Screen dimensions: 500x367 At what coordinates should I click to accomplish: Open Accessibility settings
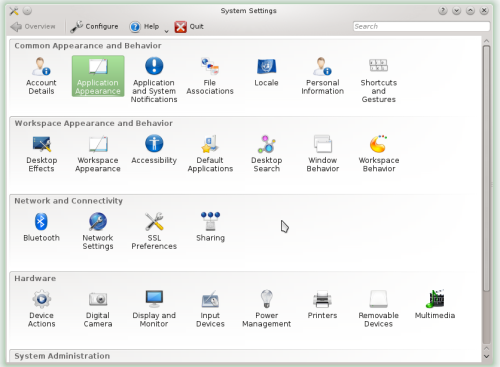click(154, 150)
